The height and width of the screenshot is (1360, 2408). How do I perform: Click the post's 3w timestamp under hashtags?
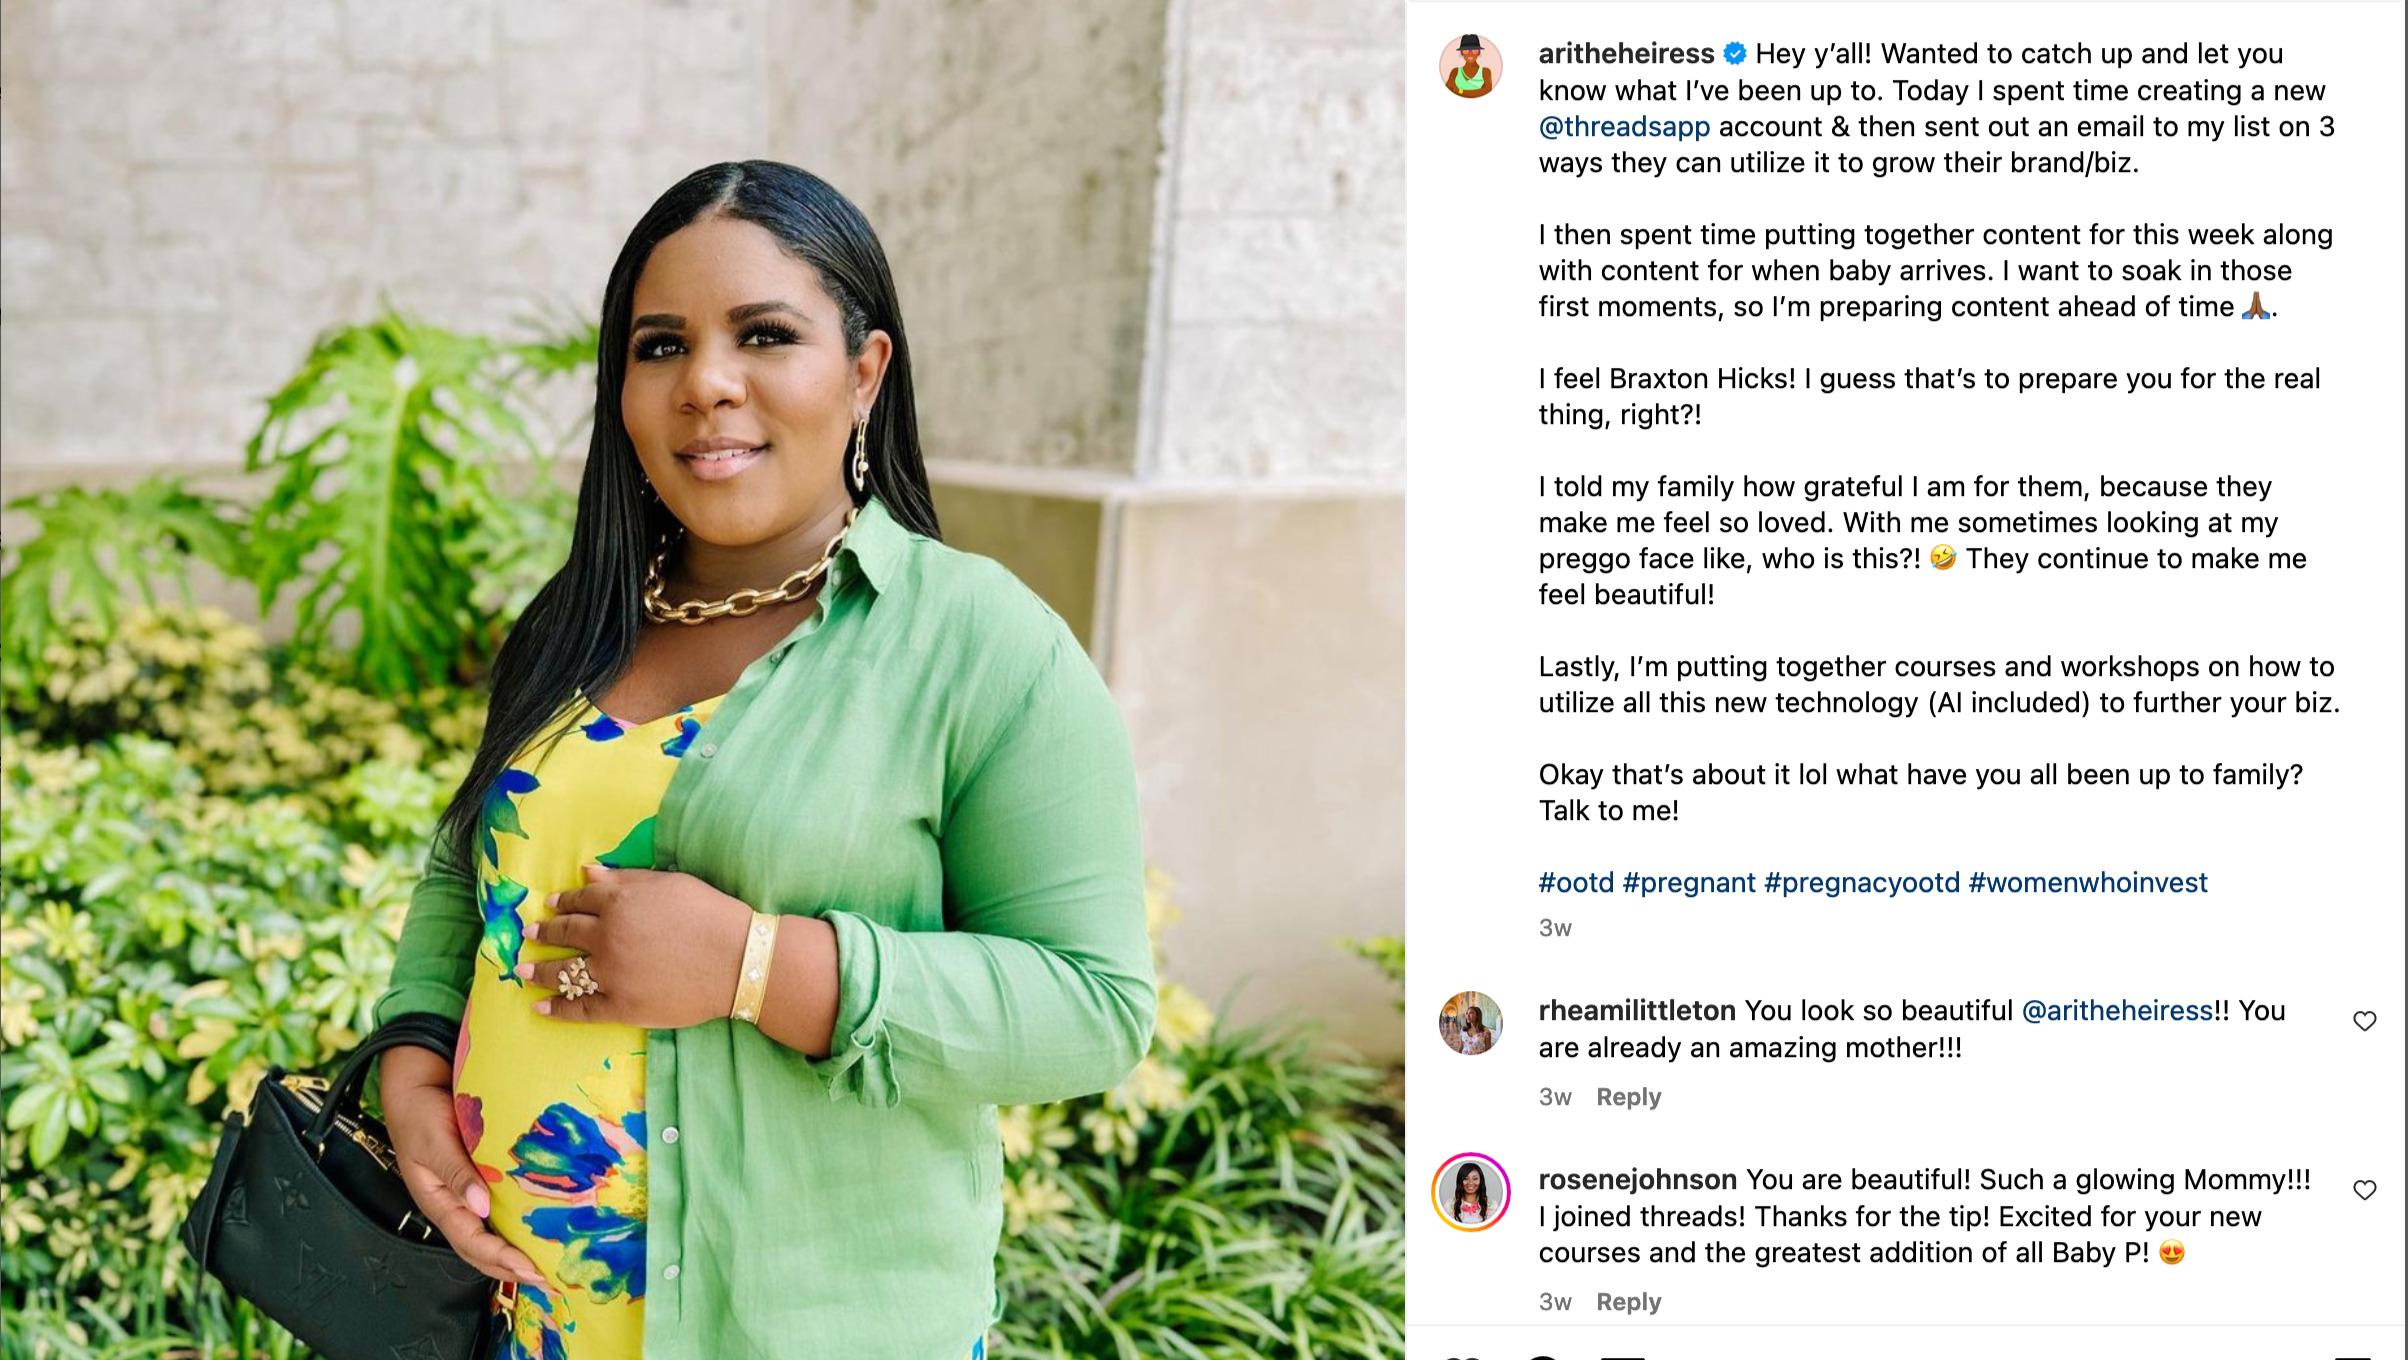[1555, 928]
